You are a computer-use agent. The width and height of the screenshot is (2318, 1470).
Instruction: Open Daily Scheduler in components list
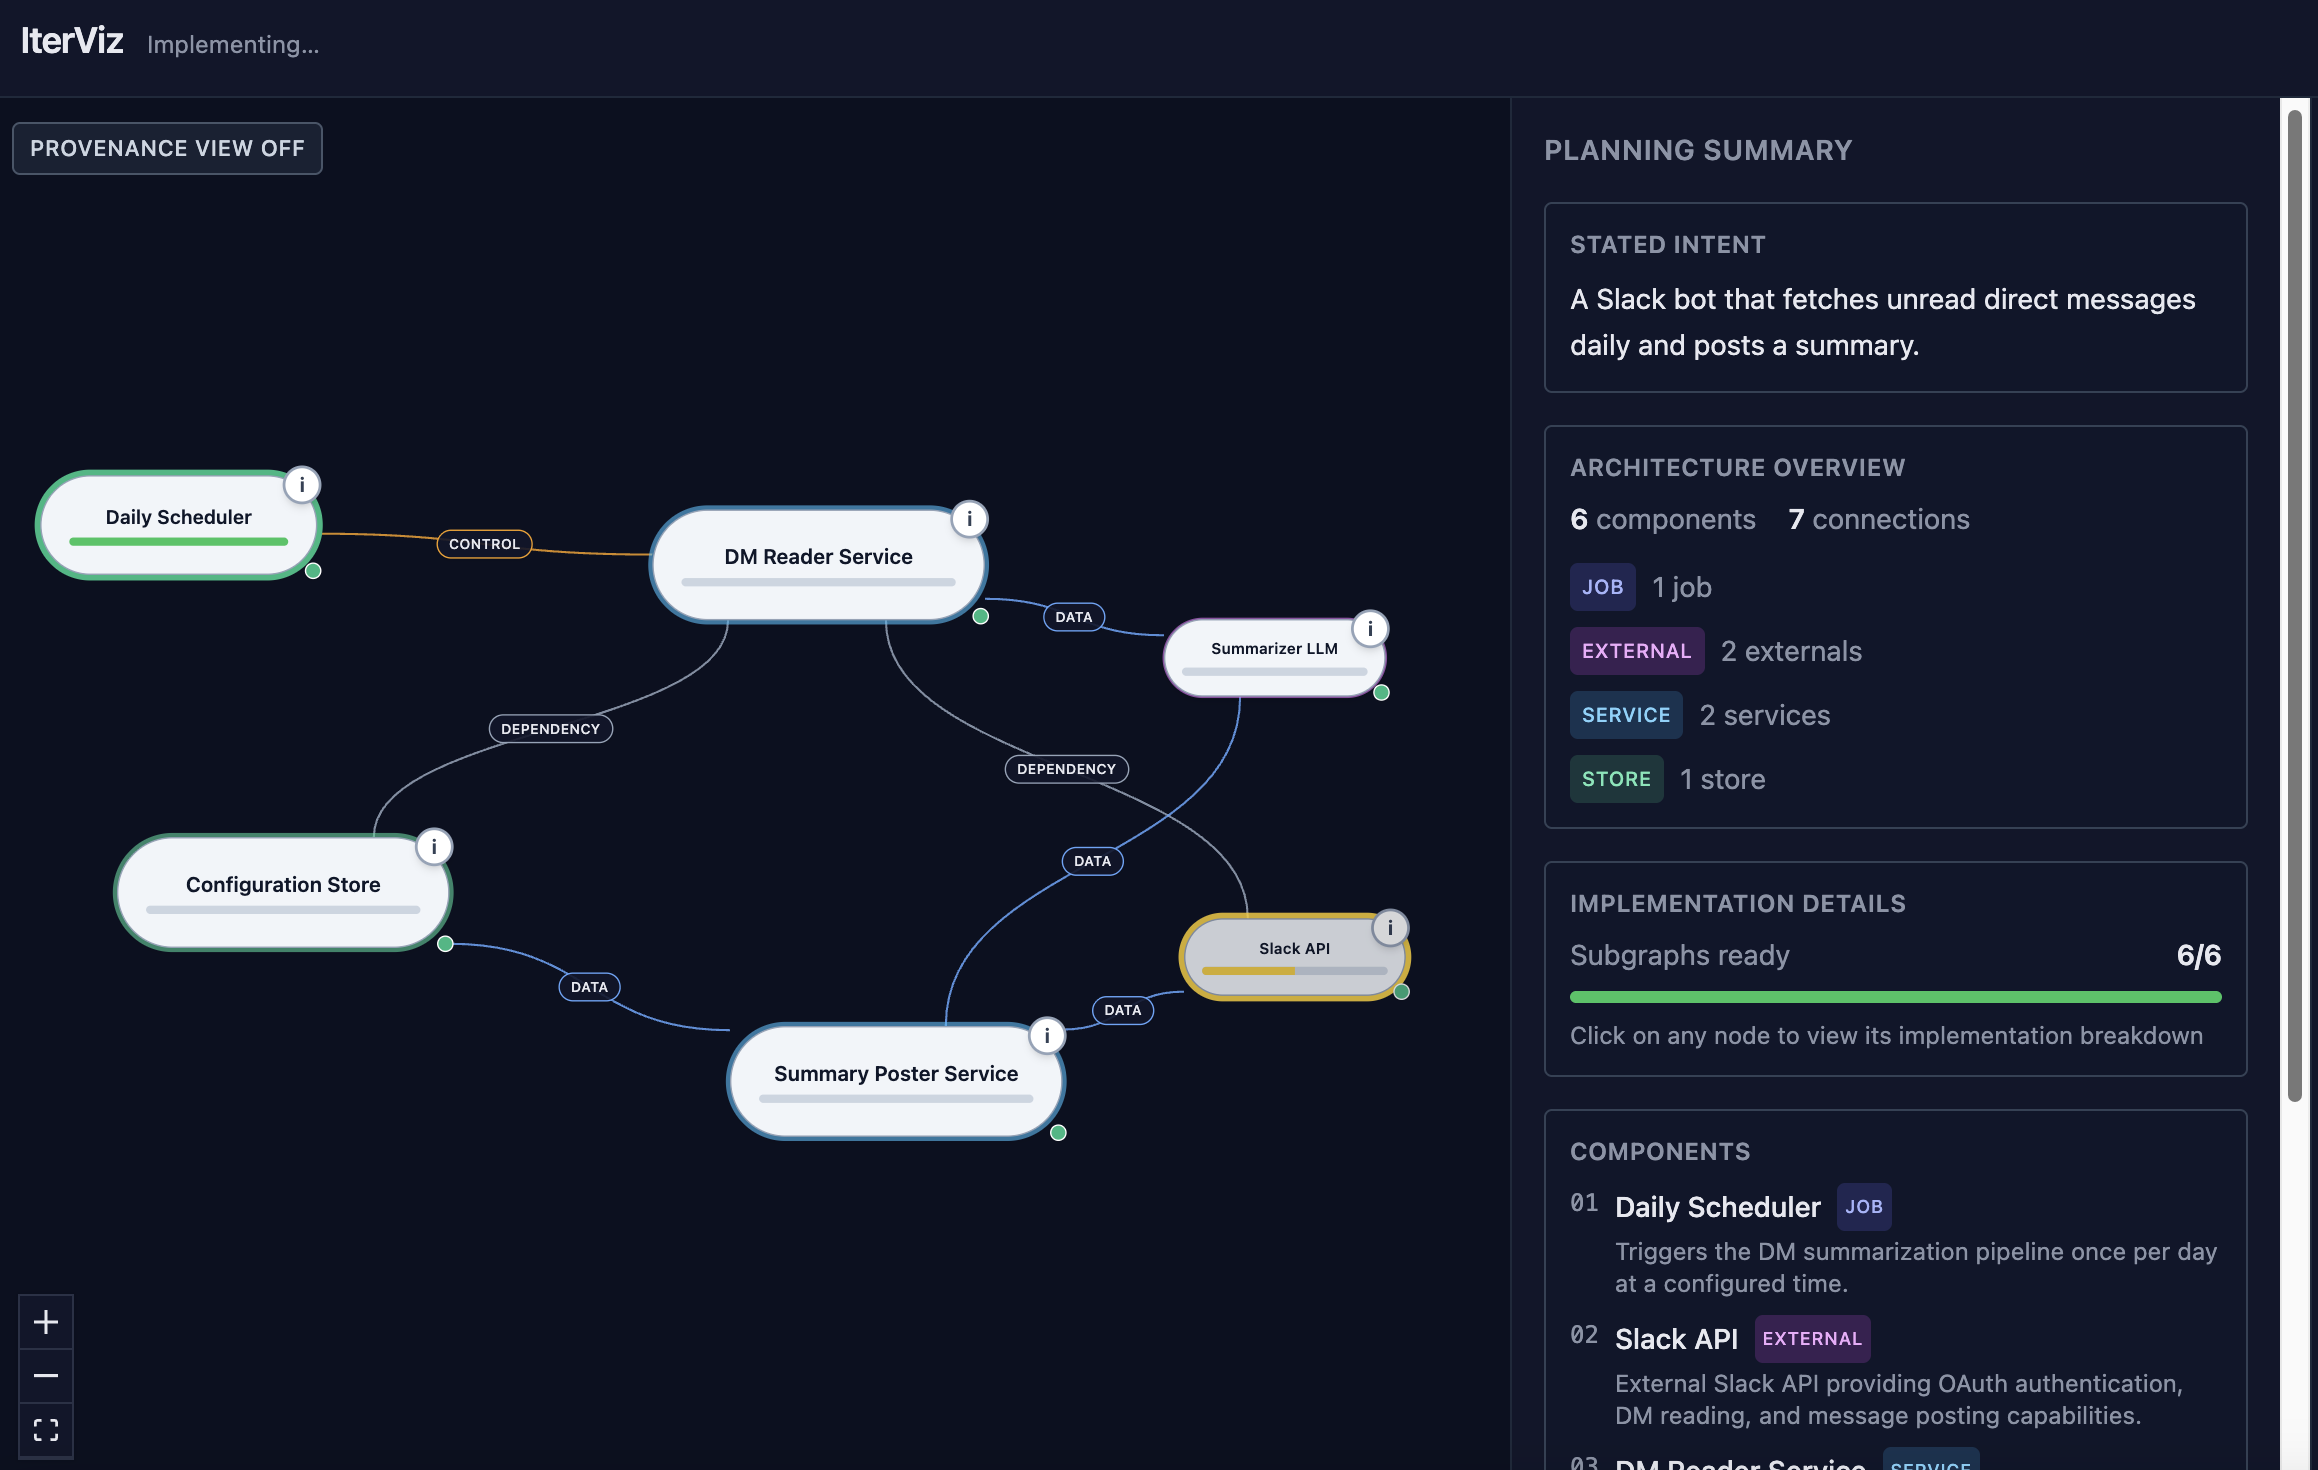tap(1717, 1207)
